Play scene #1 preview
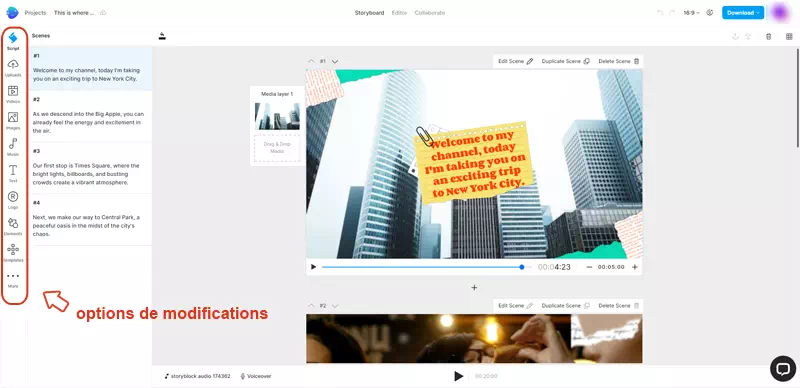 click(313, 267)
